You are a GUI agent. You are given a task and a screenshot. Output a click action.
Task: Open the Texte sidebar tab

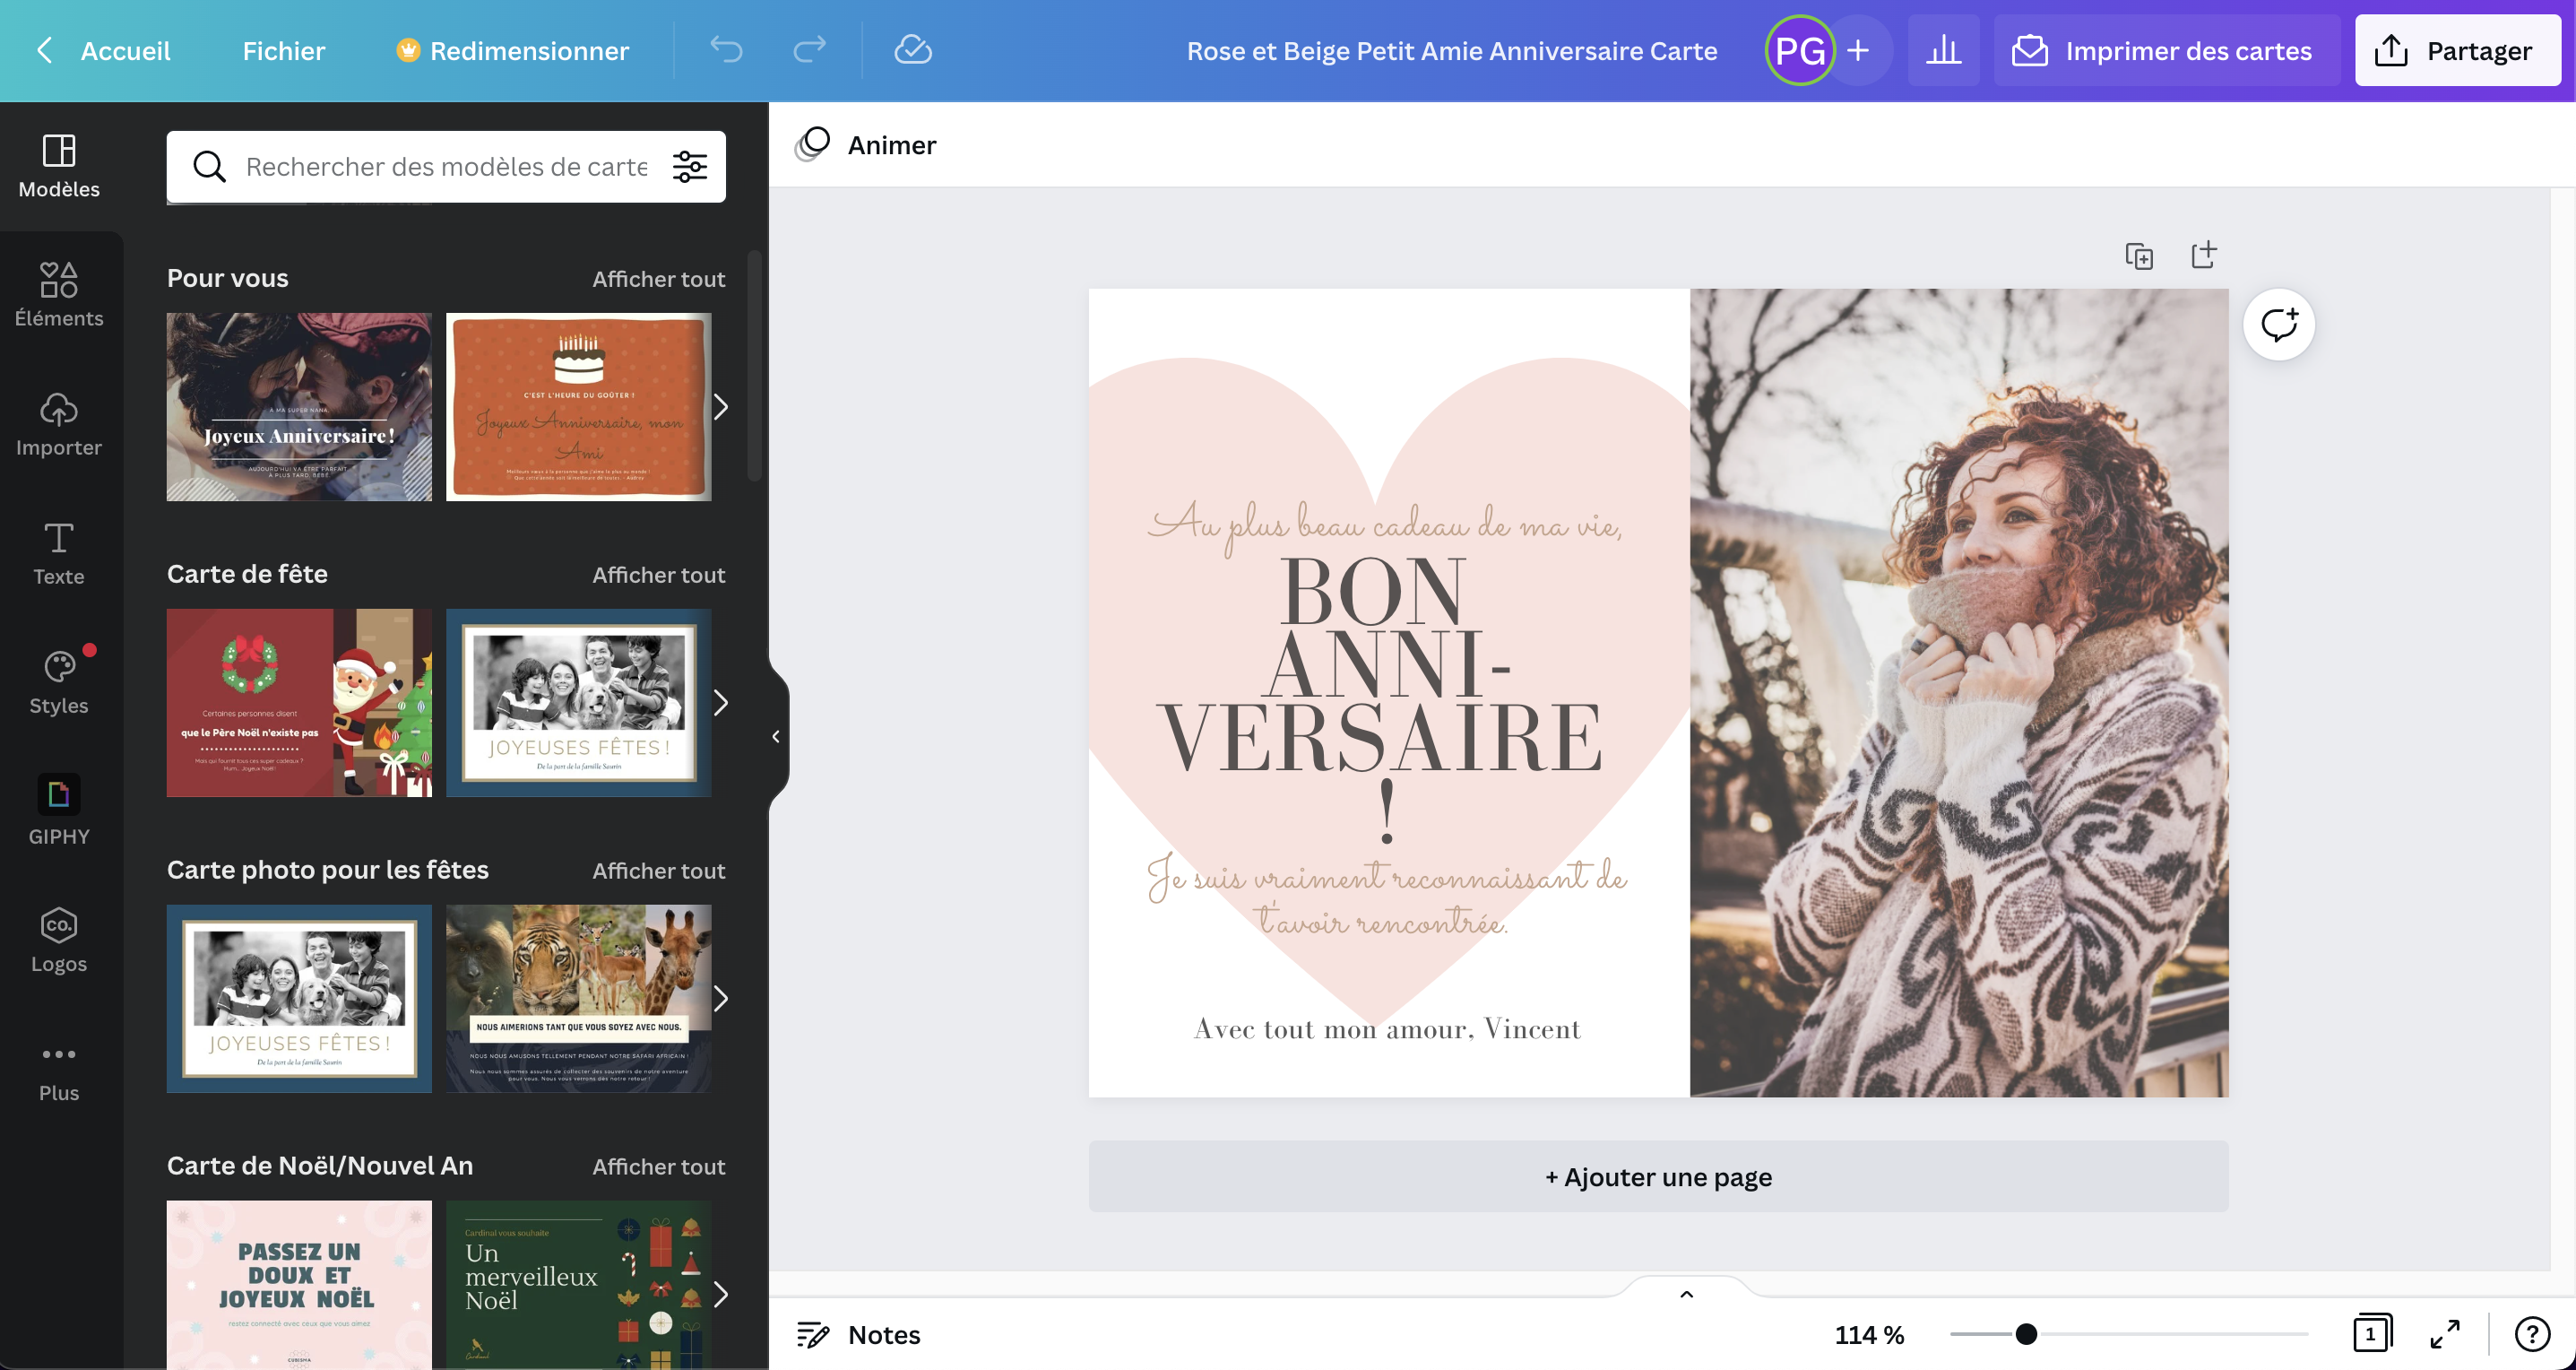(x=59, y=553)
